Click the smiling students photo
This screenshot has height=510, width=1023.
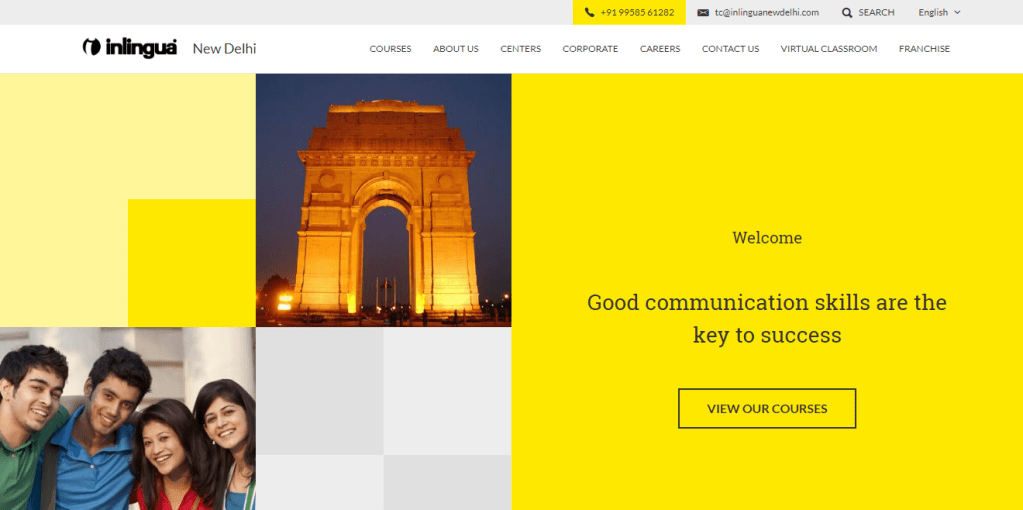pyautogui.click(x=127, y=418)
